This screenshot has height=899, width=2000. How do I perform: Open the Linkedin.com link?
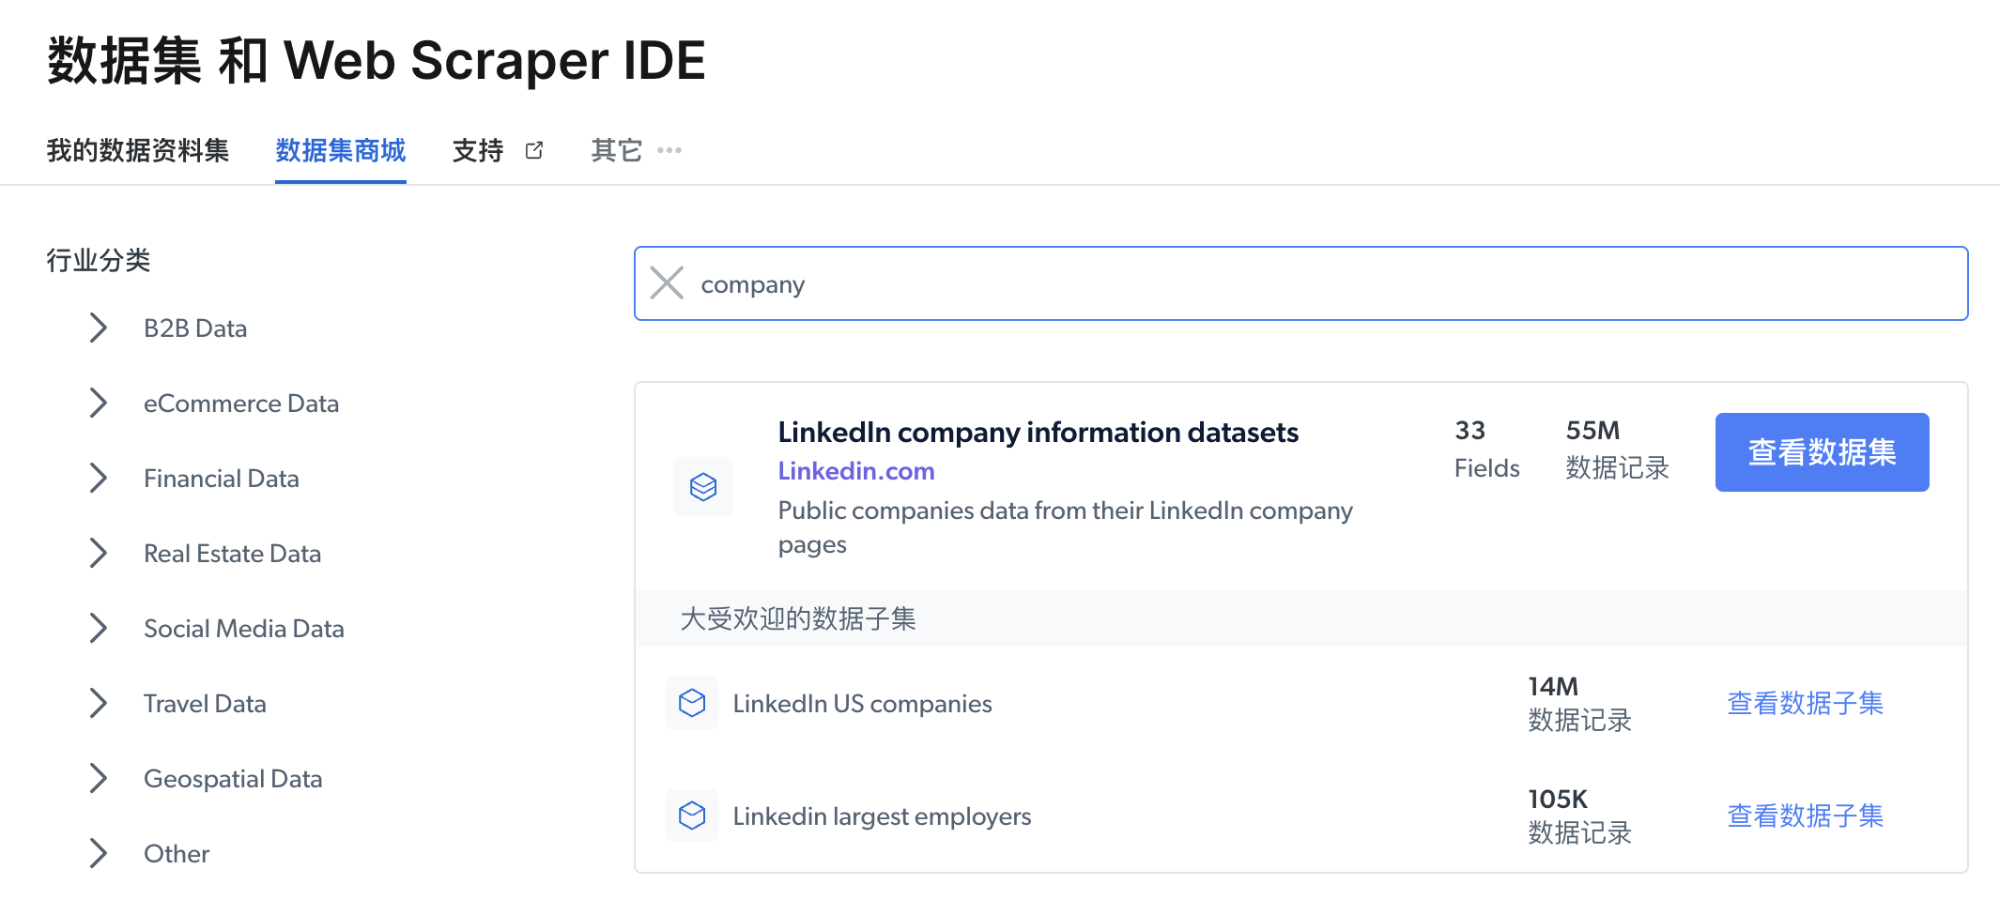[x=856, y=471]
